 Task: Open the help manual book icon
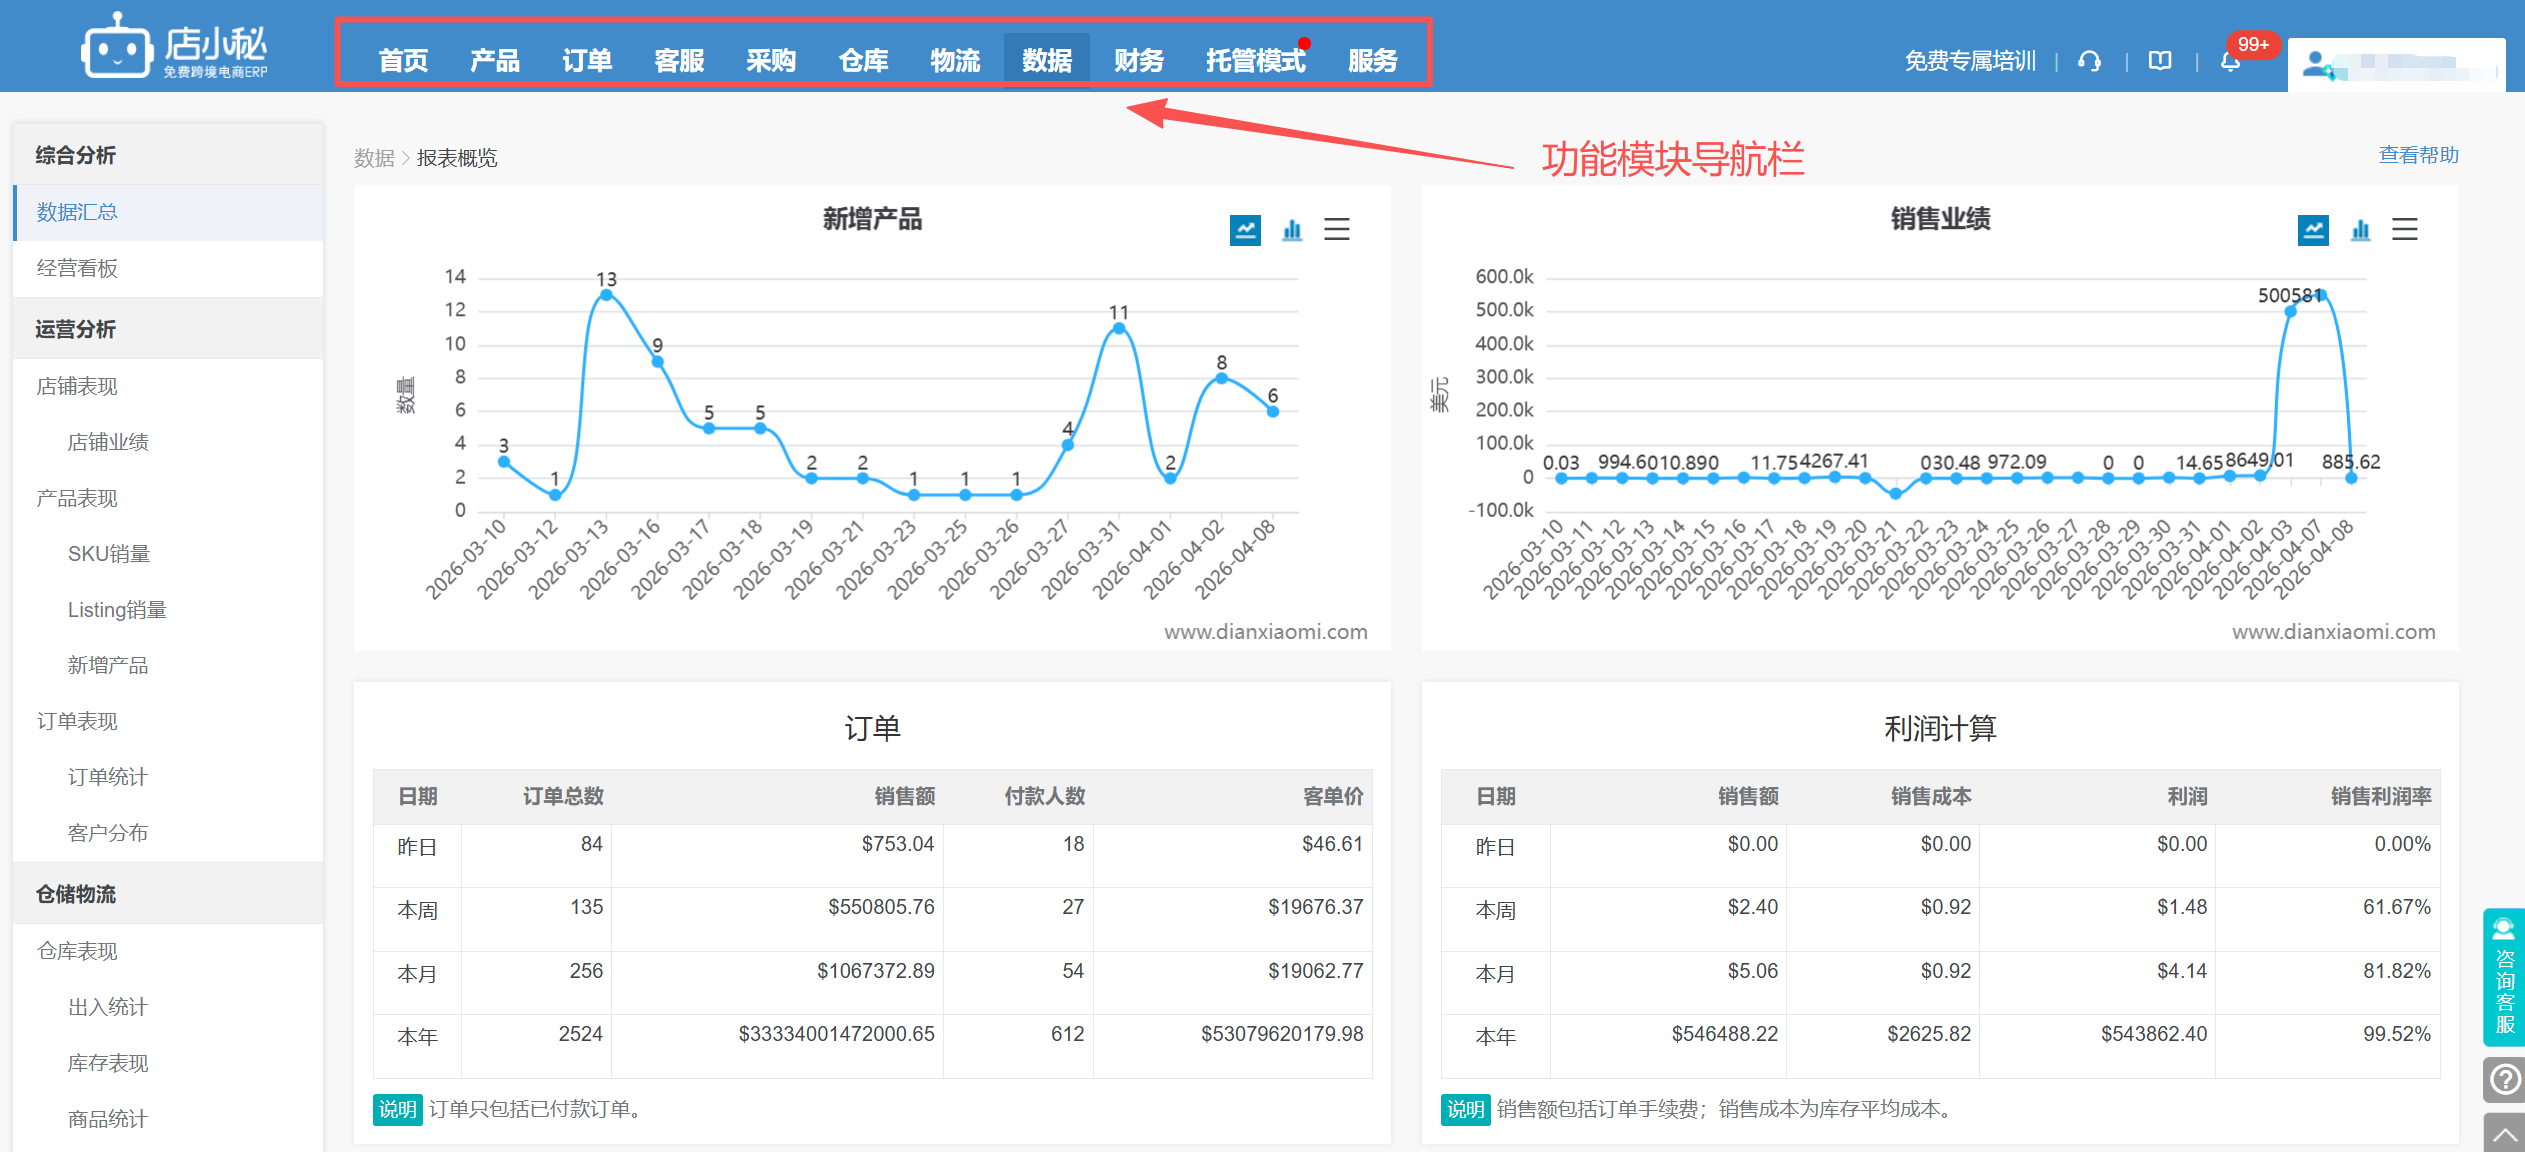point(2160,62)
